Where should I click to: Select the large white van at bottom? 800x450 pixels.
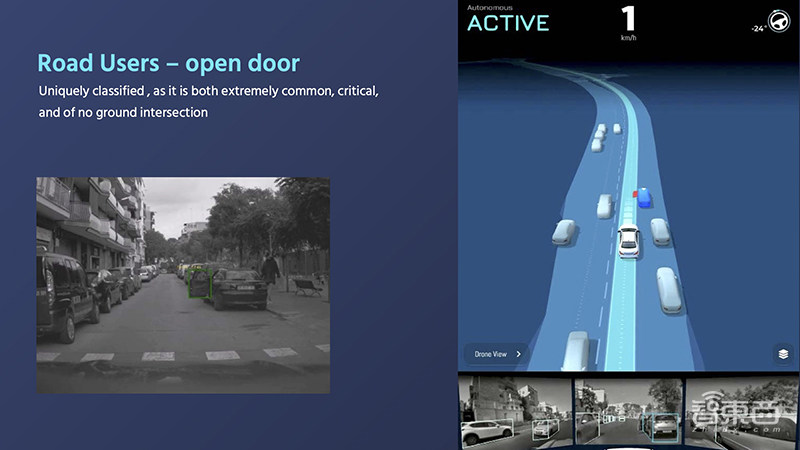click(577, 352)
